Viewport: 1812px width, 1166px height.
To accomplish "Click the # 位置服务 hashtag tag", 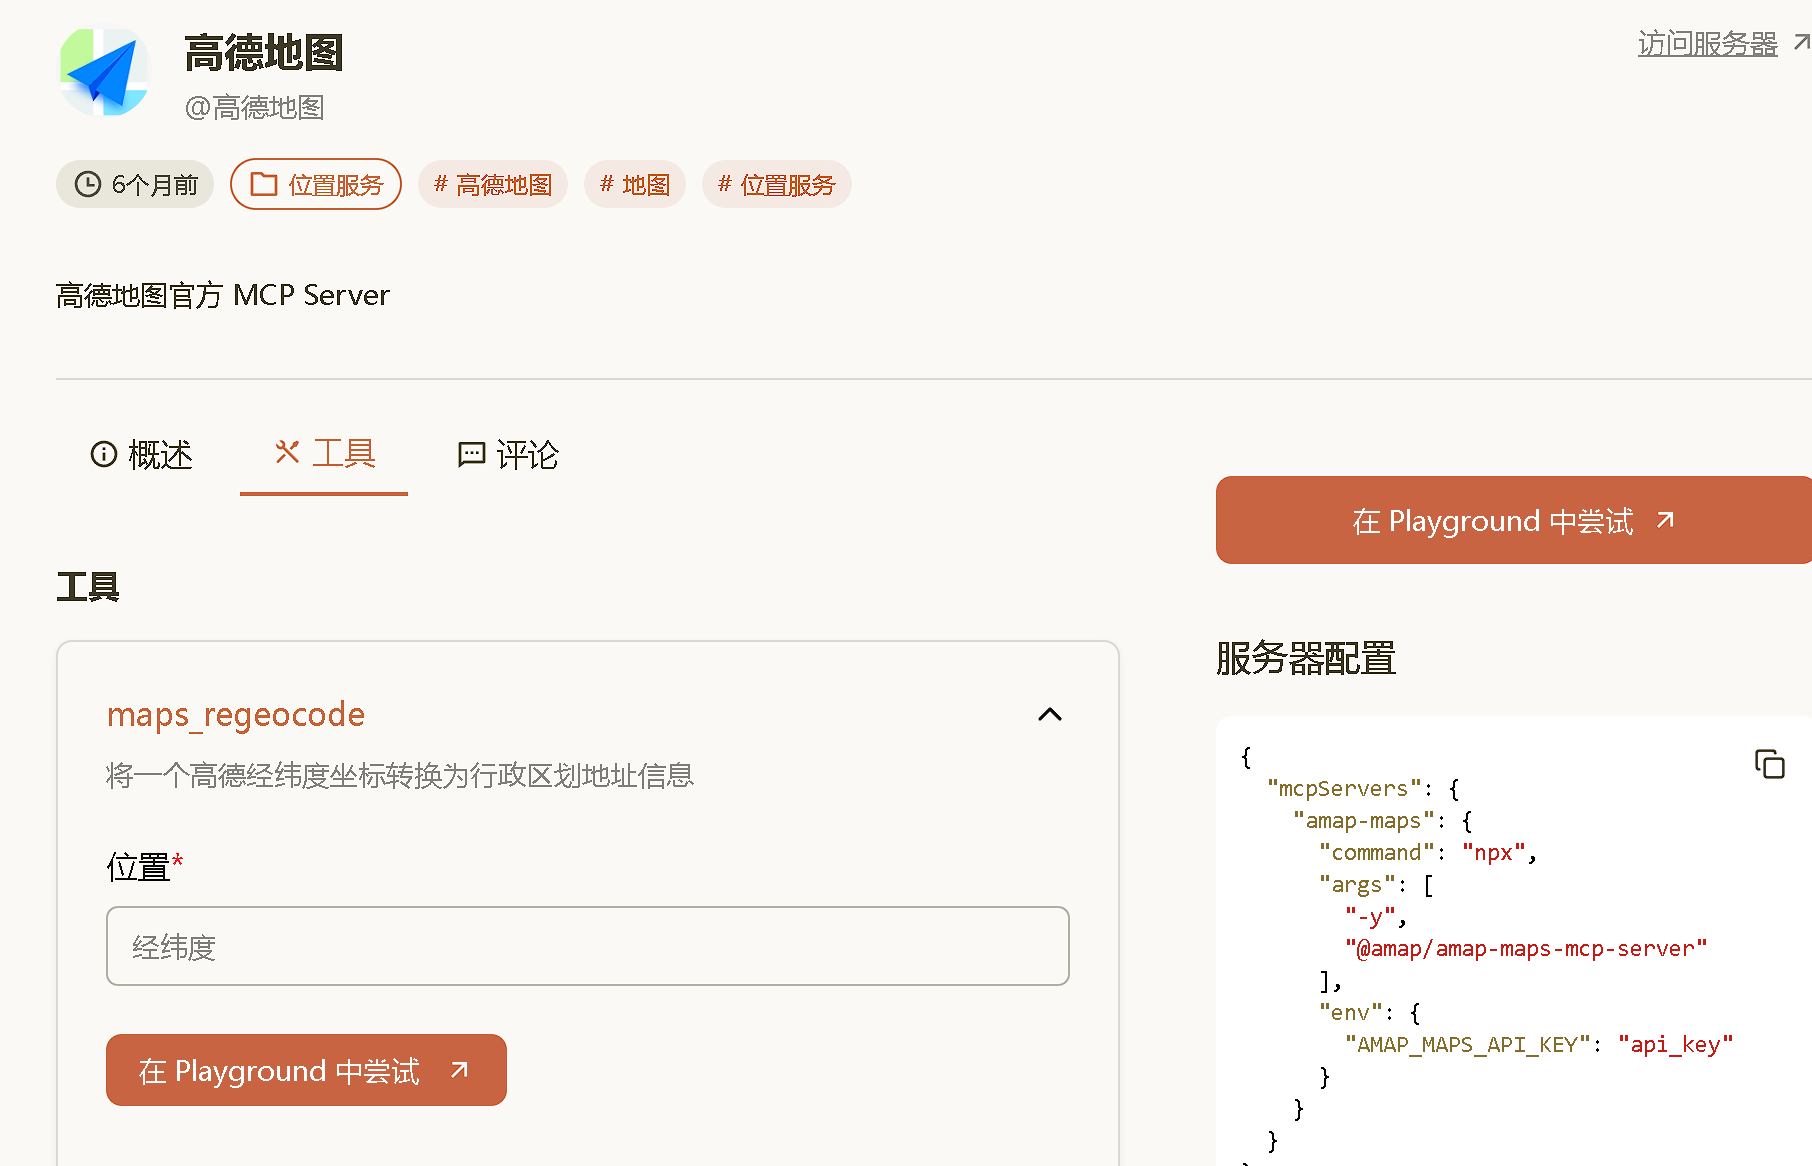I will tap(777, 184).
